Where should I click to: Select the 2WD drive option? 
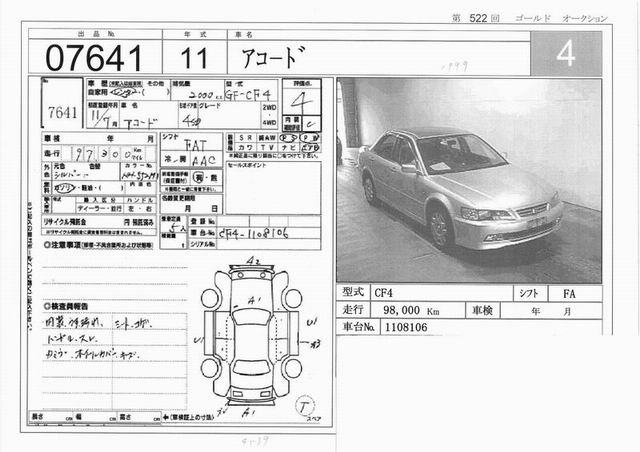(x=269, y=107)
